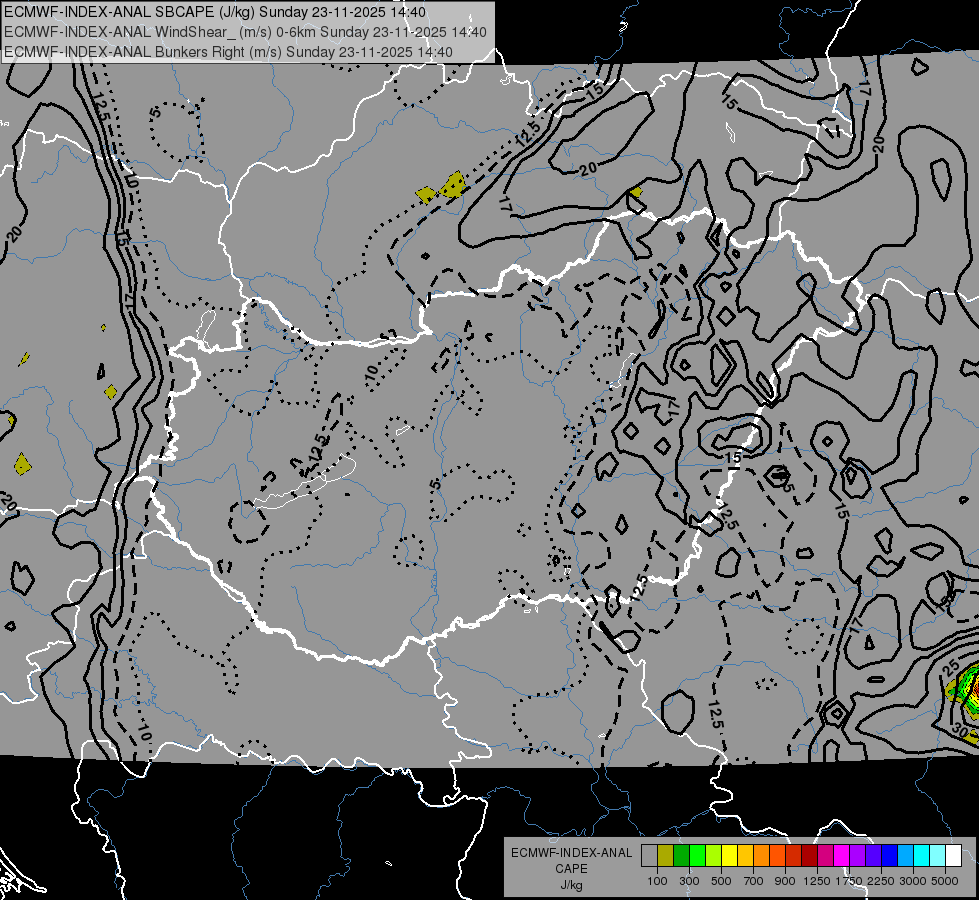Image resolution: width=979 pixels, height=900 pixels.
Task: Click the 'CAPE' legend label
Action: tap(571, 869)
